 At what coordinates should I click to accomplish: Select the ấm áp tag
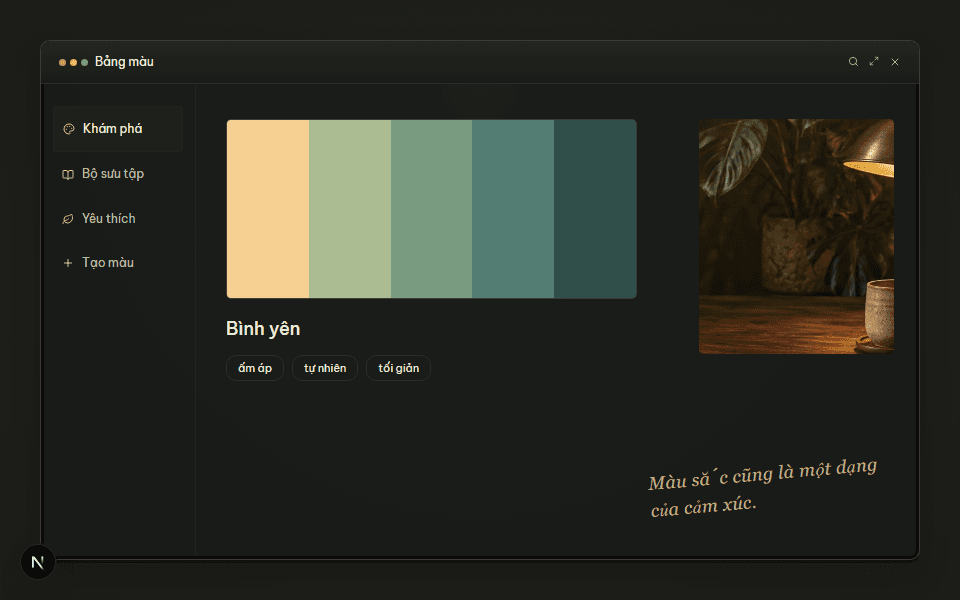[x=255, y=368]
